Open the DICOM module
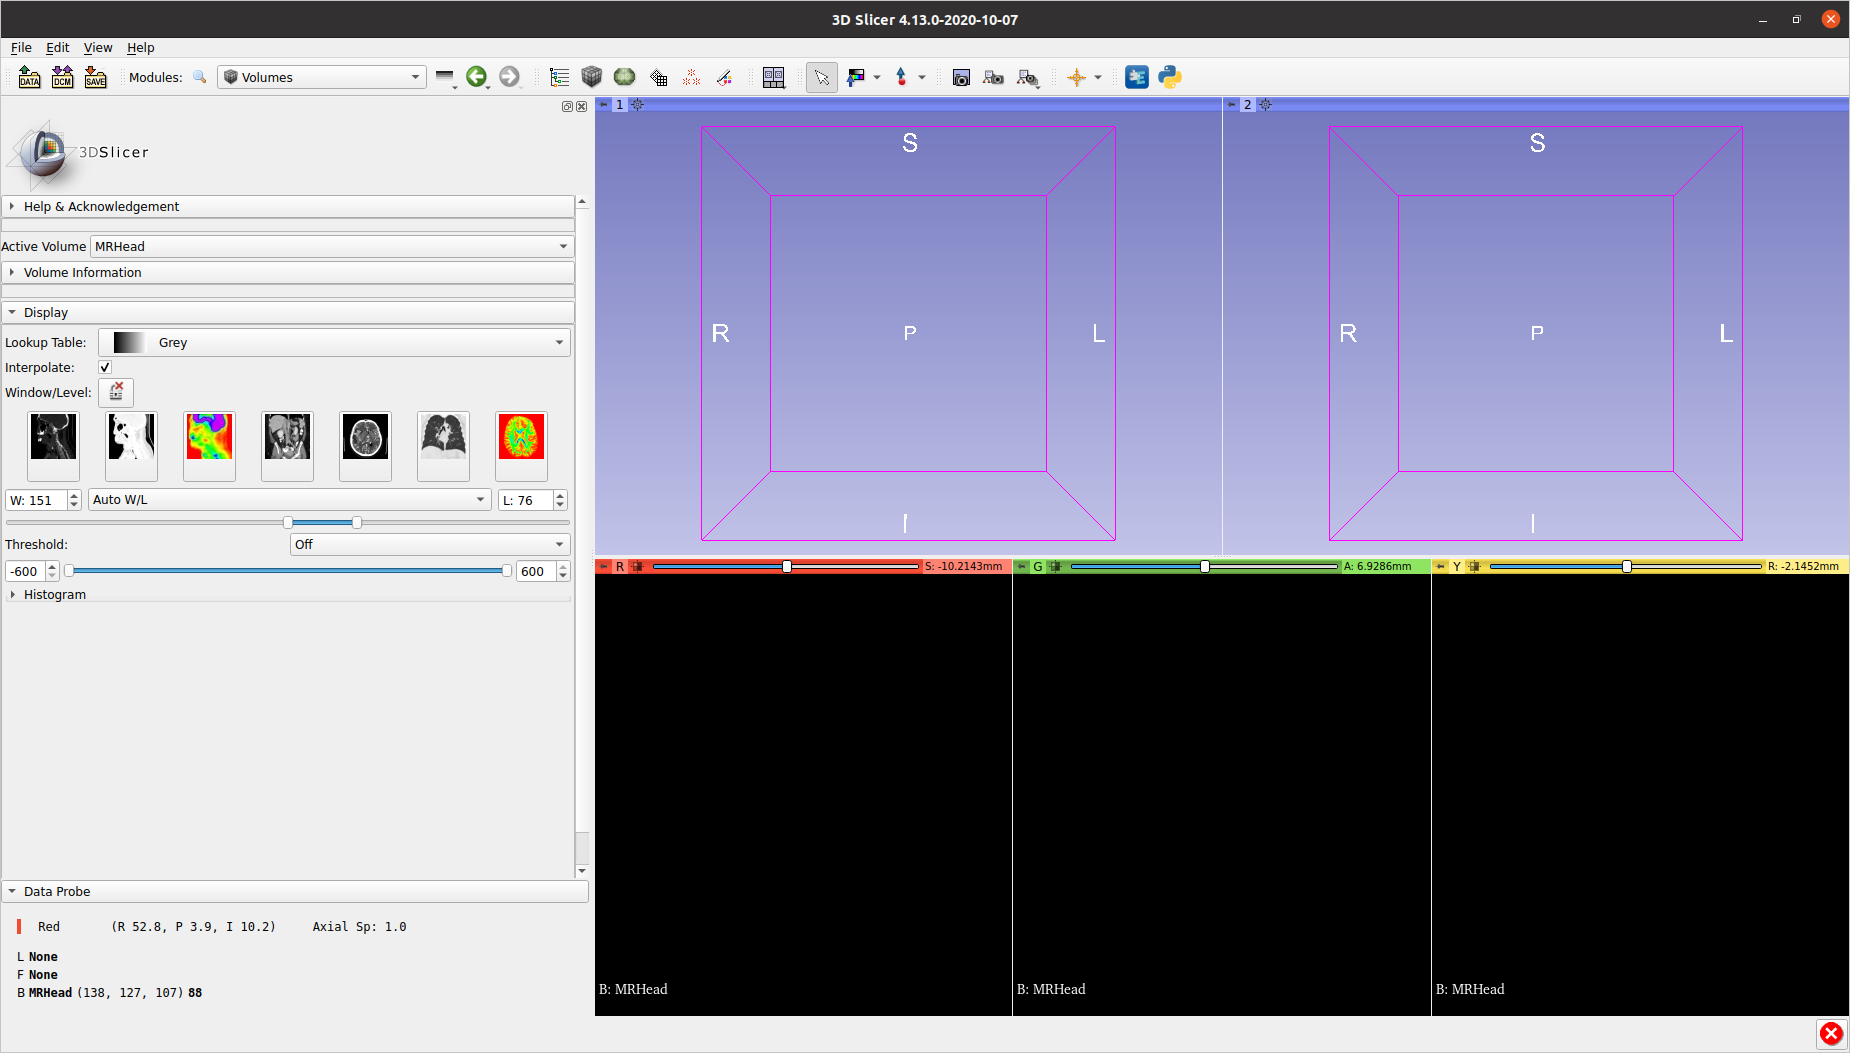This screenshot has width=1850, height=1053. click(x=62, y=77)
